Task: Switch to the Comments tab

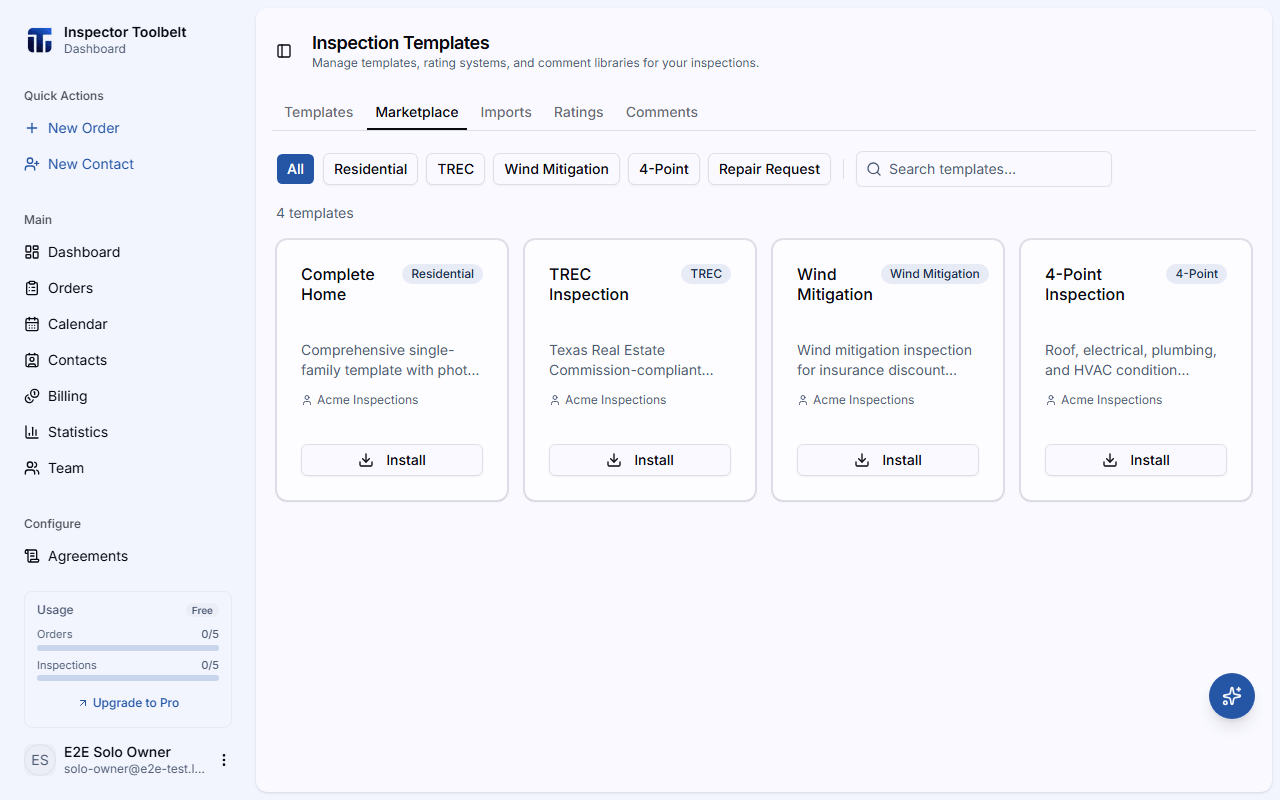Action: point(662,112)
